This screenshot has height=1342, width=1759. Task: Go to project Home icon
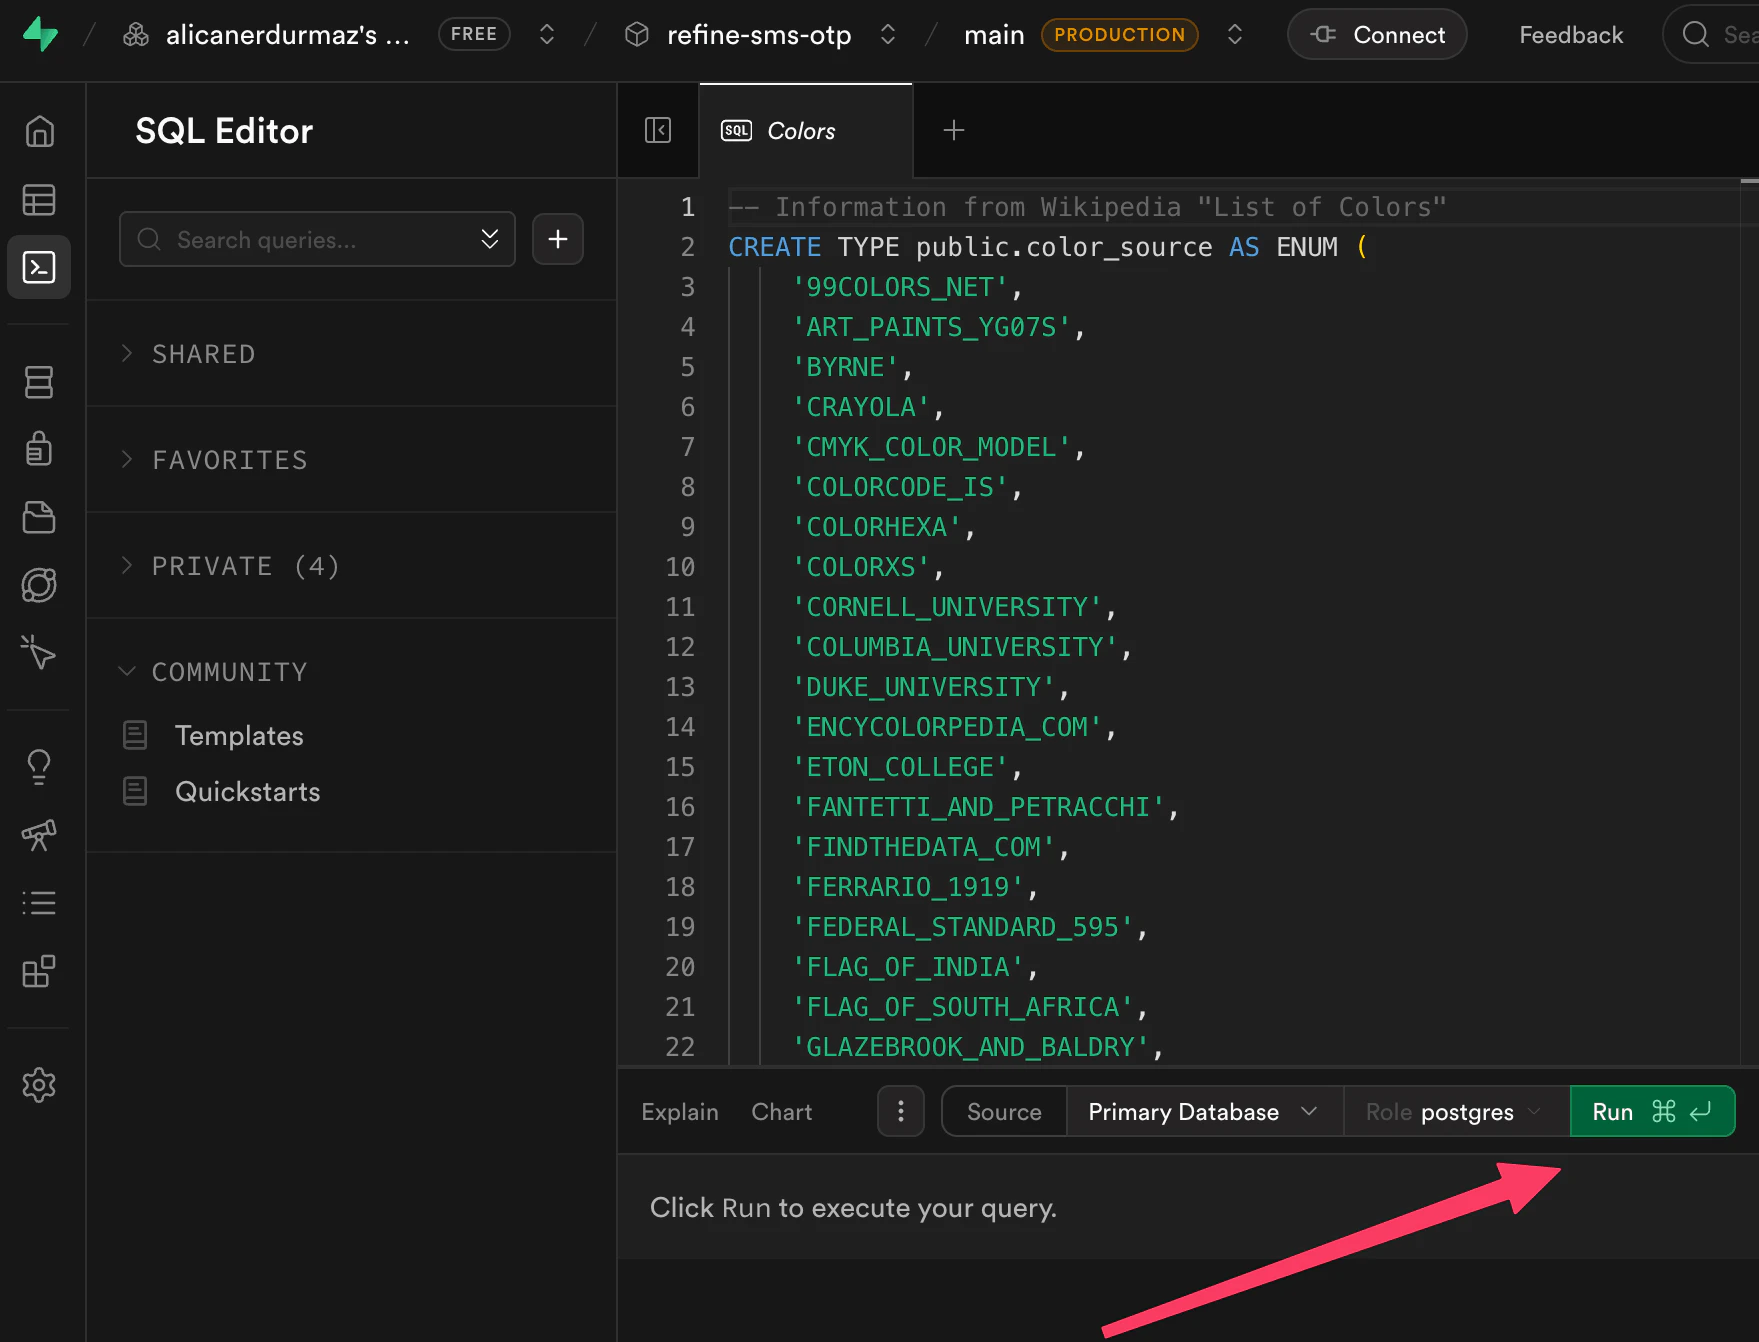coord(39,131)
